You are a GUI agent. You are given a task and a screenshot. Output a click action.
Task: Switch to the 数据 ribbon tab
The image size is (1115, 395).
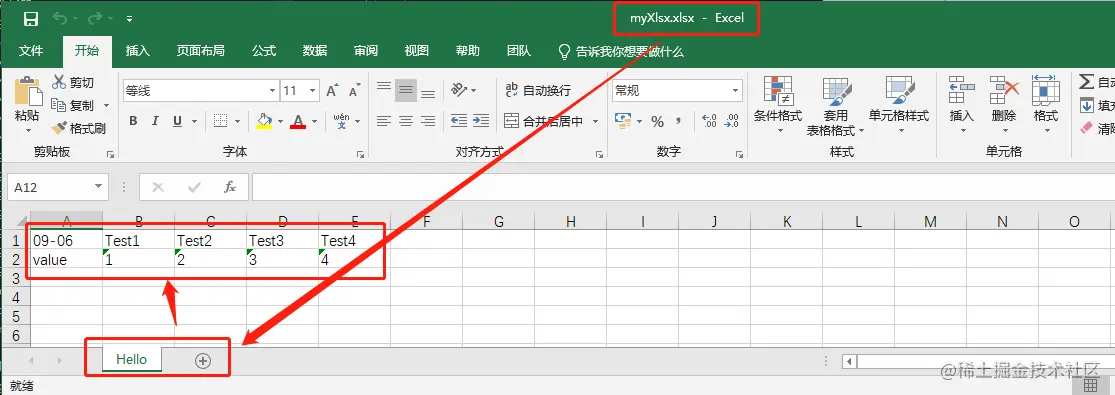[x=315, y=51]
